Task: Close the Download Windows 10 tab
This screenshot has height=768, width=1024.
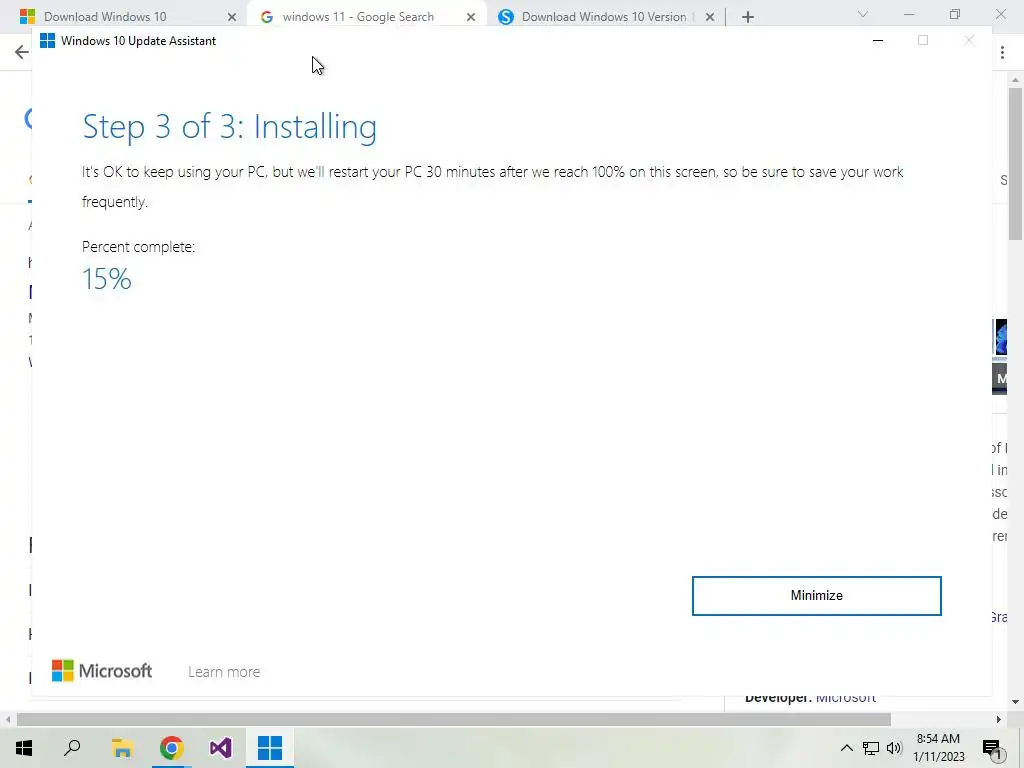Action: 232,17
